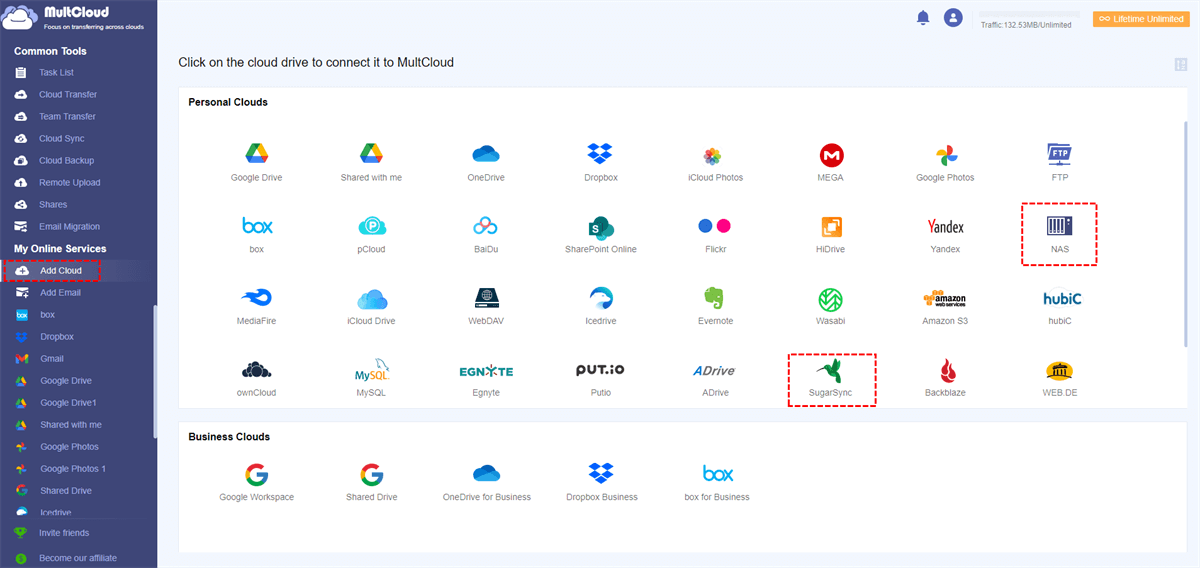Select the BaiDu cloud icon
Image resolution: width=1200 pixels, height=568 pixels.
[x=486, y=226]
